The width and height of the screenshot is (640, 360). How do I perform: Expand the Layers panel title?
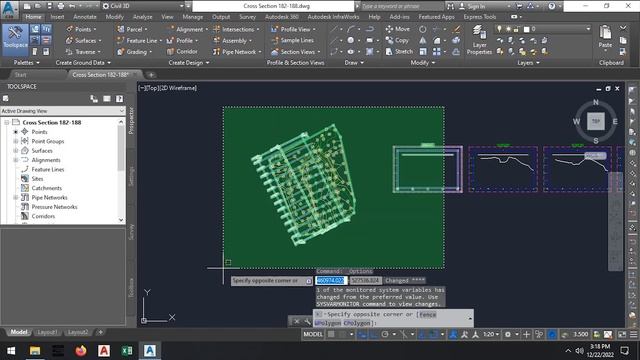528,62
